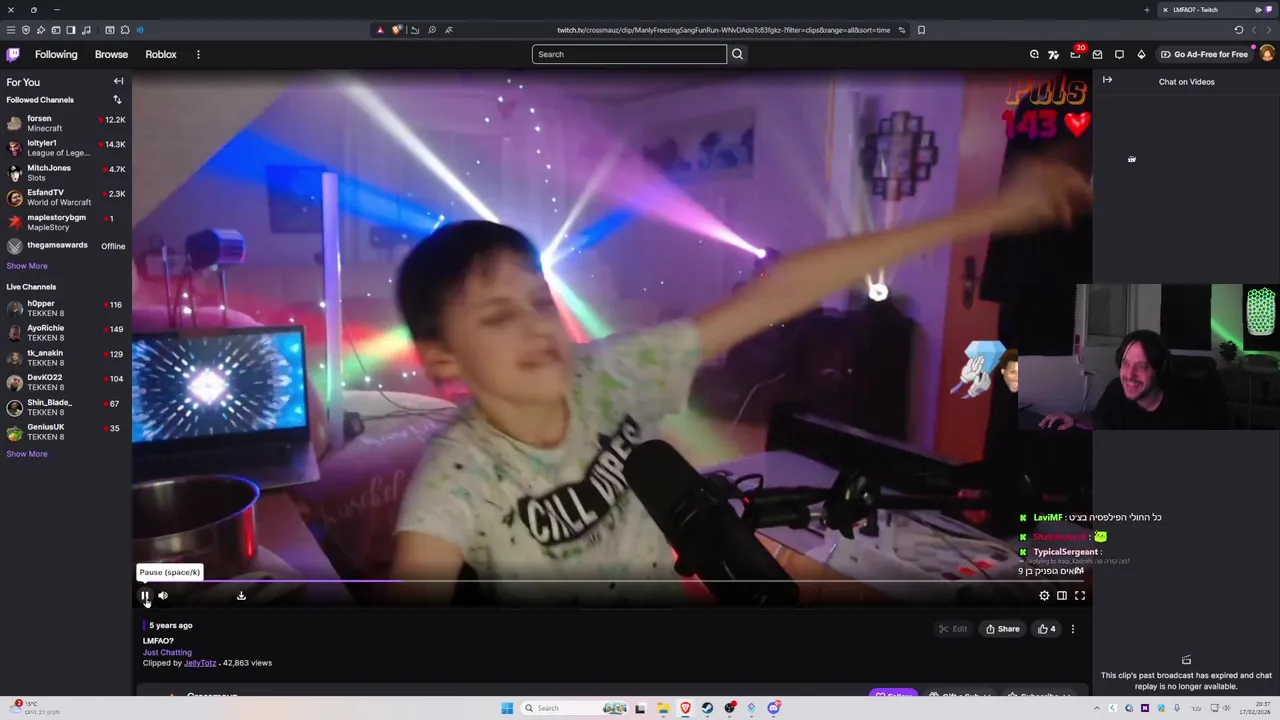Open a new browser tab

click(1147, 10)
